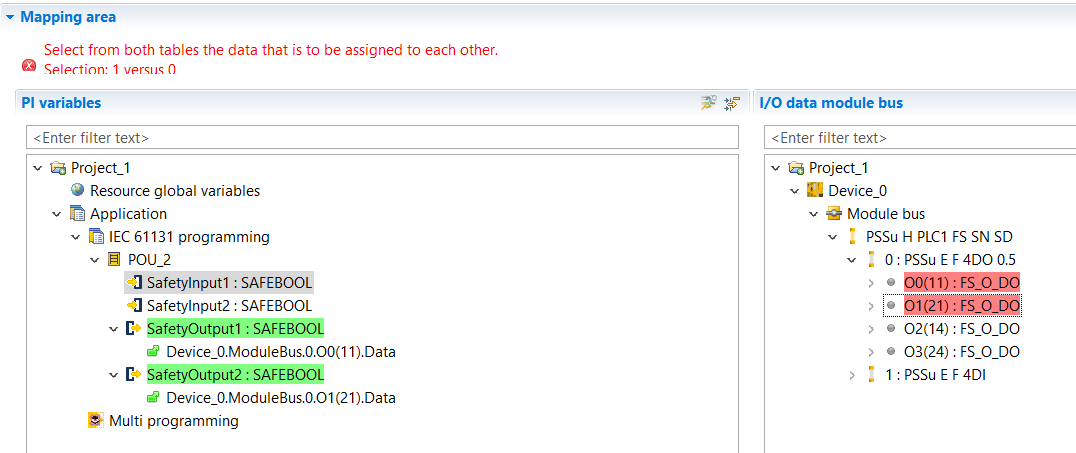Expand the O3(24) : FS_O_DO output
Screen dimensions: 1076x453
(872, 352)
